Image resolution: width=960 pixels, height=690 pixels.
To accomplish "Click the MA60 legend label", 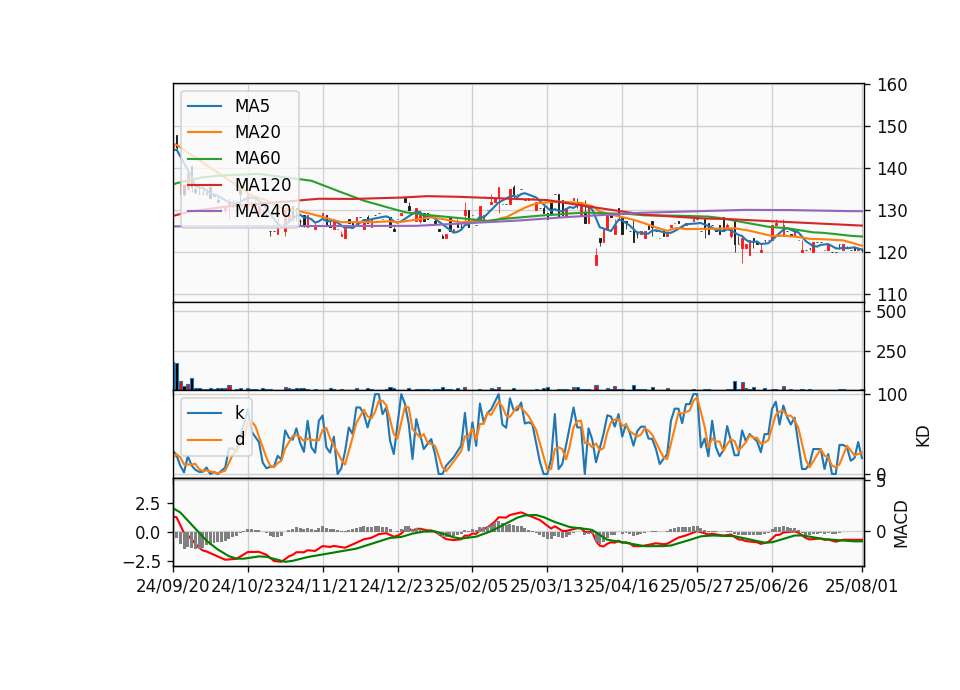I will click(x=257, y=158).
